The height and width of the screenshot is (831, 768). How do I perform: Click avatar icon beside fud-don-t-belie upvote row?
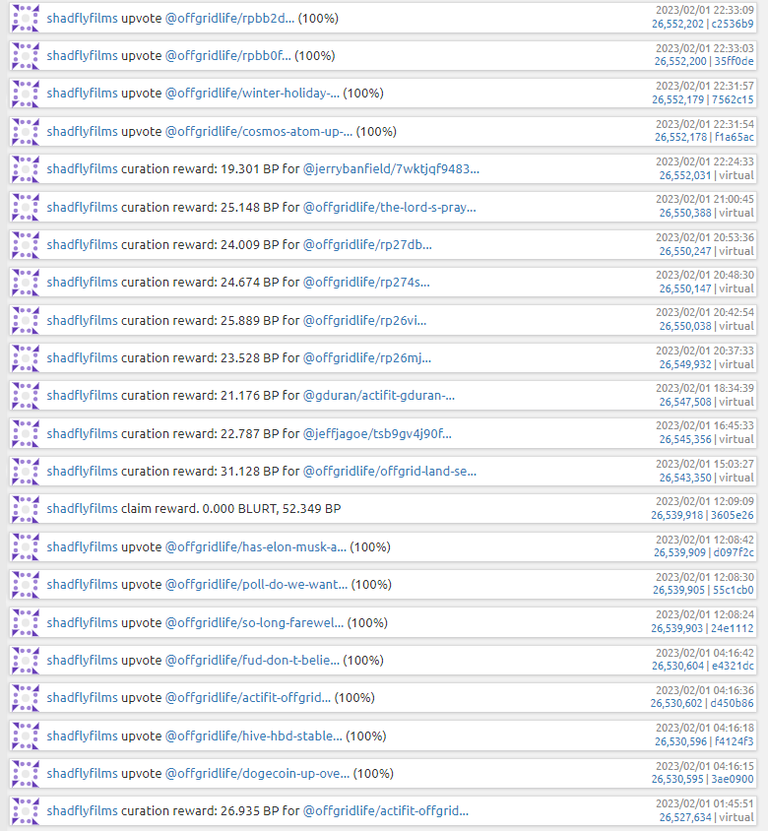point(25,660)
